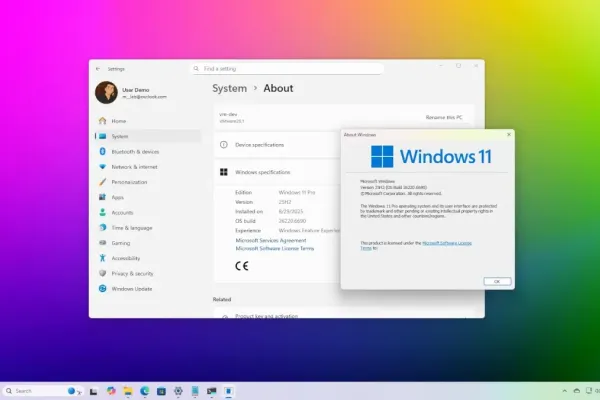Open Microsoft Store from the taskbar
The height and width of the screenshot is (400, 600).
coord(161,391)
